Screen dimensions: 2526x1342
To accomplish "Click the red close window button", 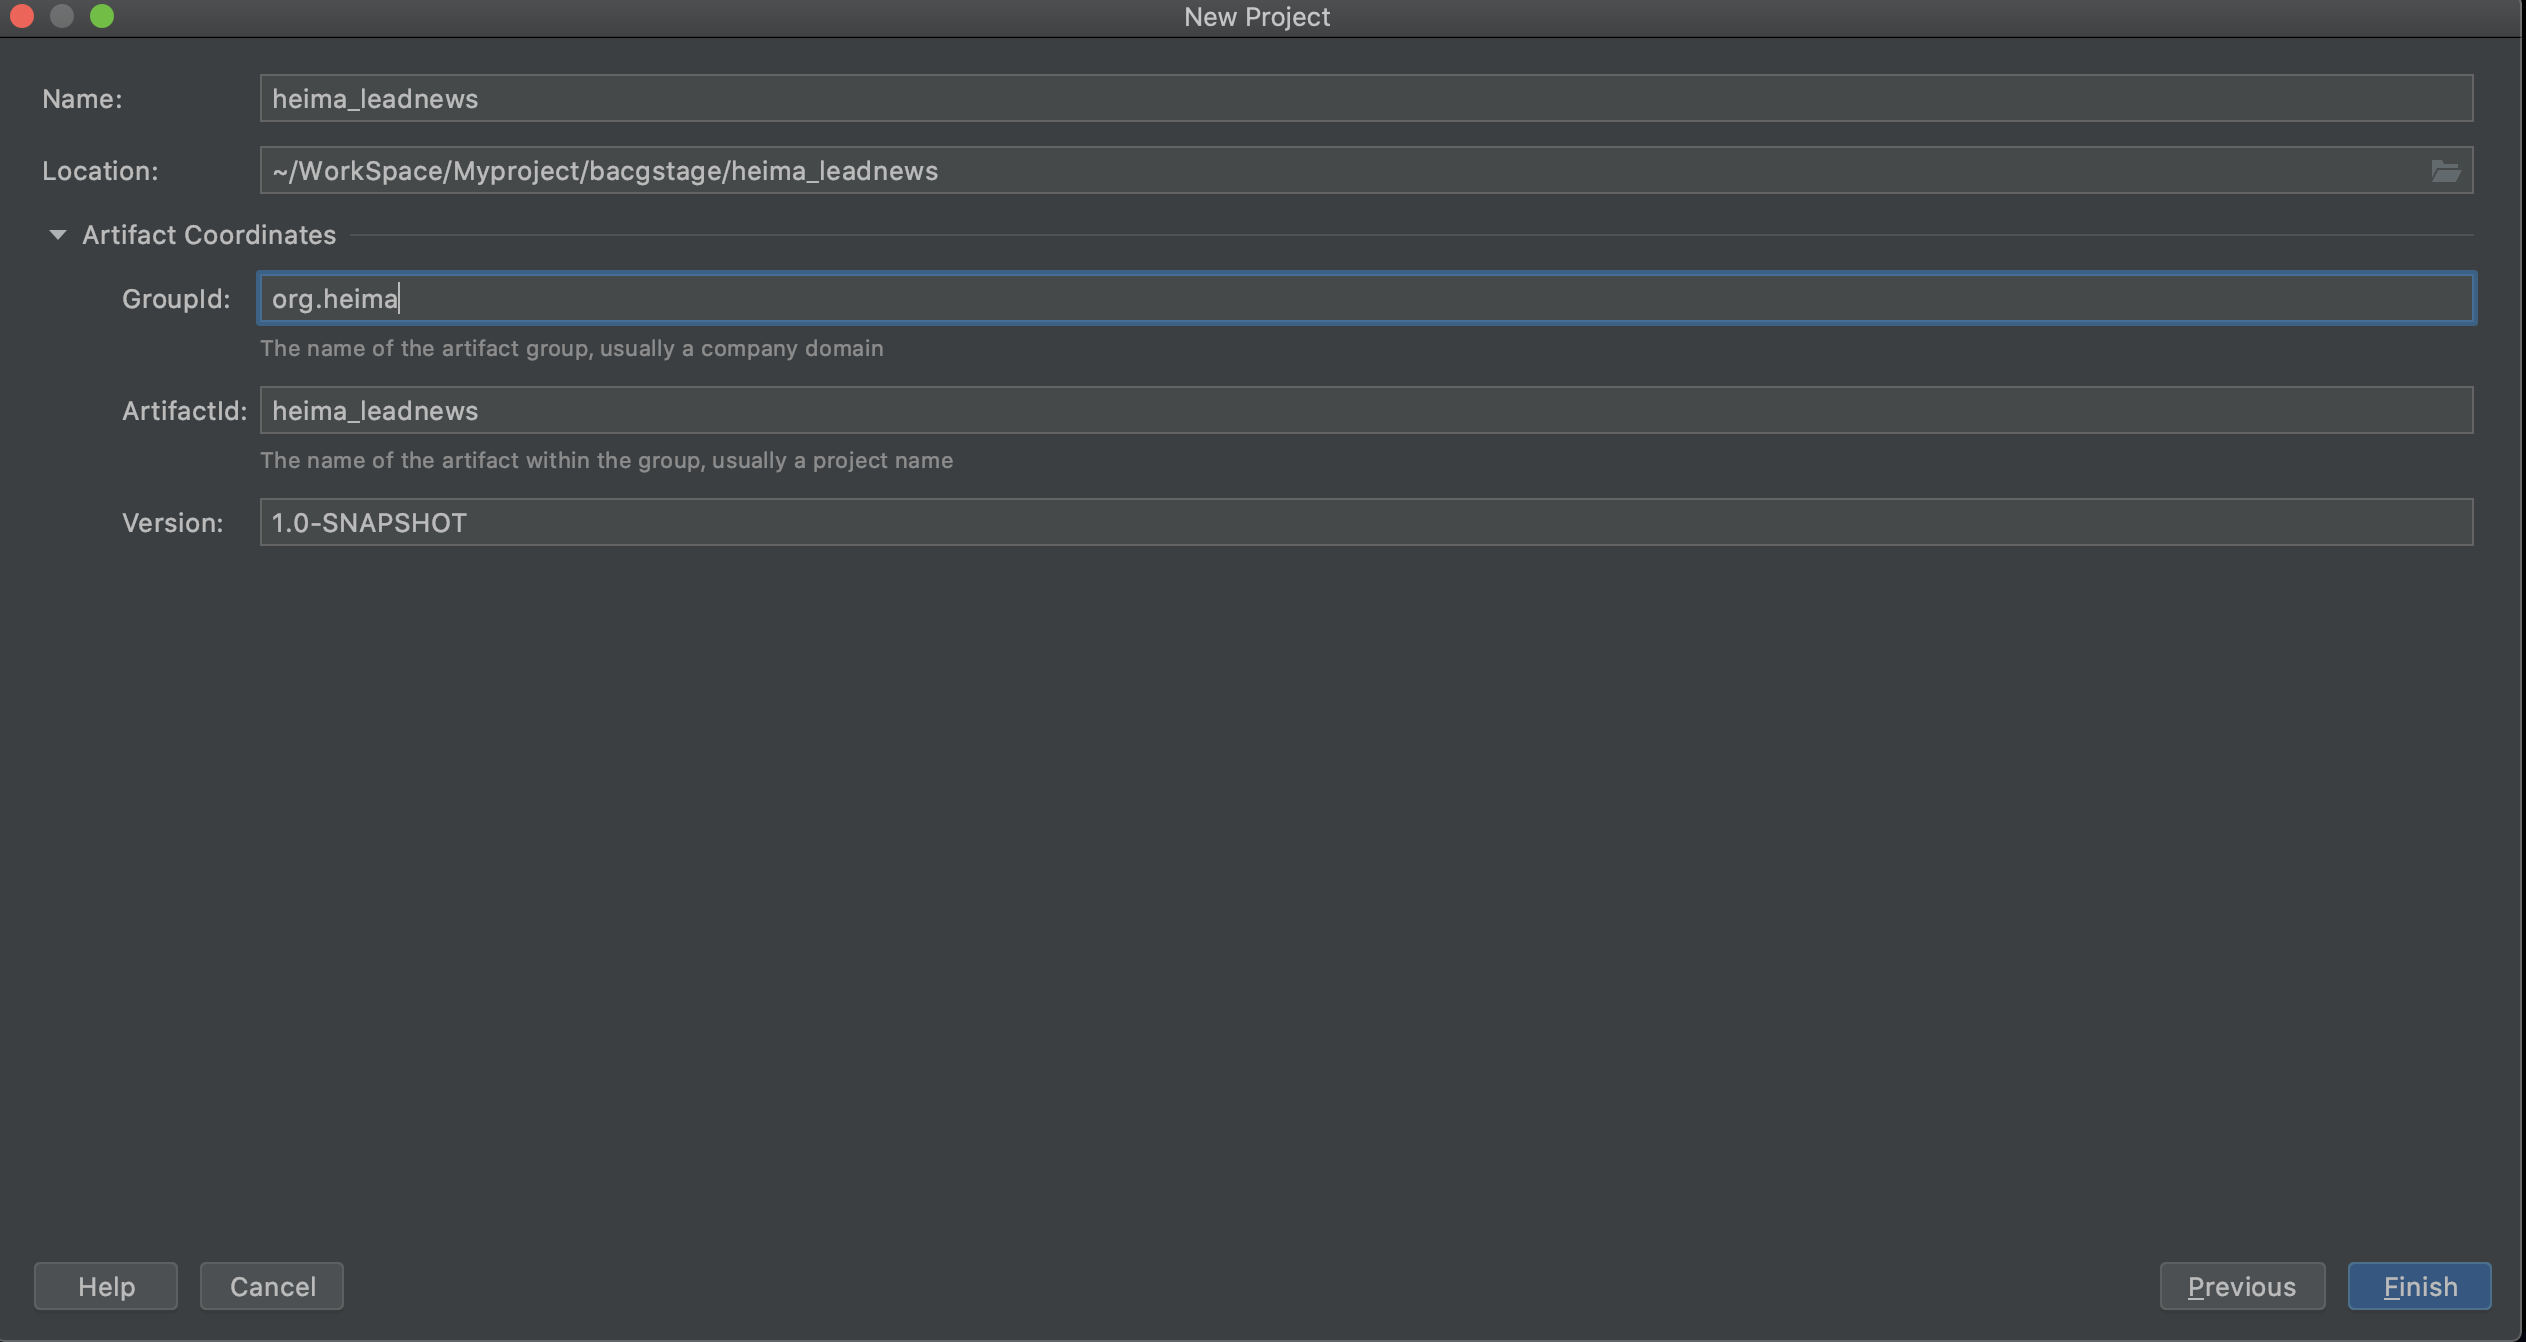I will [x=22, y=16].
